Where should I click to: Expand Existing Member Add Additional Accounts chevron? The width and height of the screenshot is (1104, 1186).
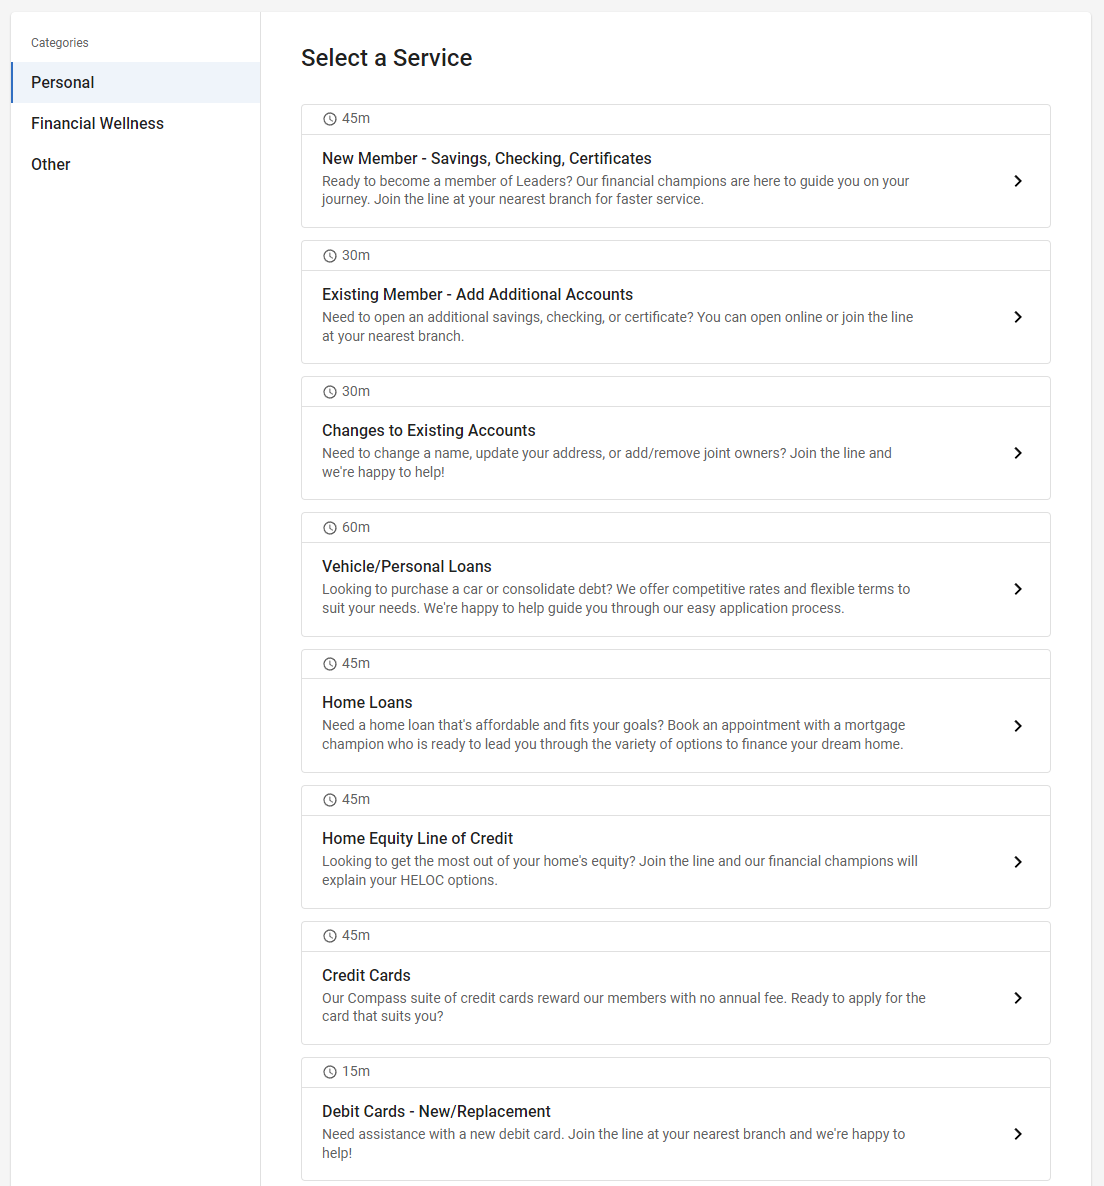[x=1018, y=317]
